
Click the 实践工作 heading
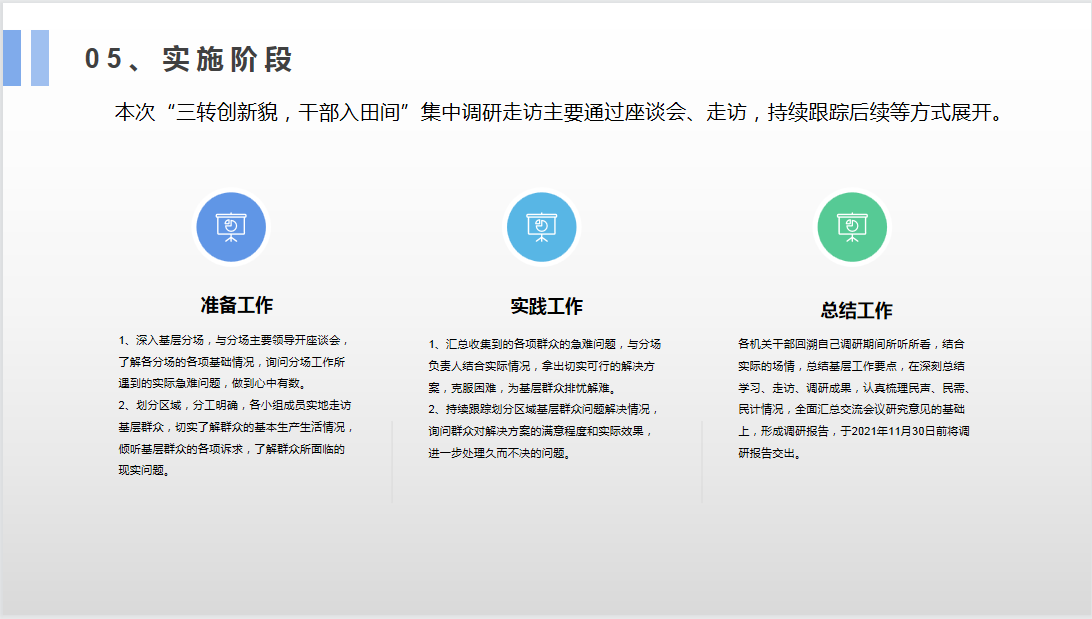point(546,306)
